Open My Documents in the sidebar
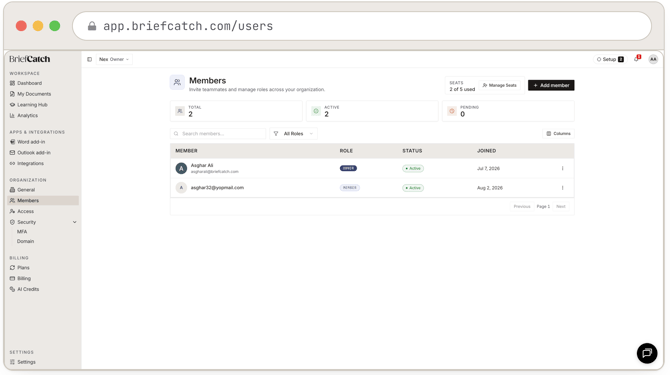Viewport: 670px width, 375px height. 30,94
